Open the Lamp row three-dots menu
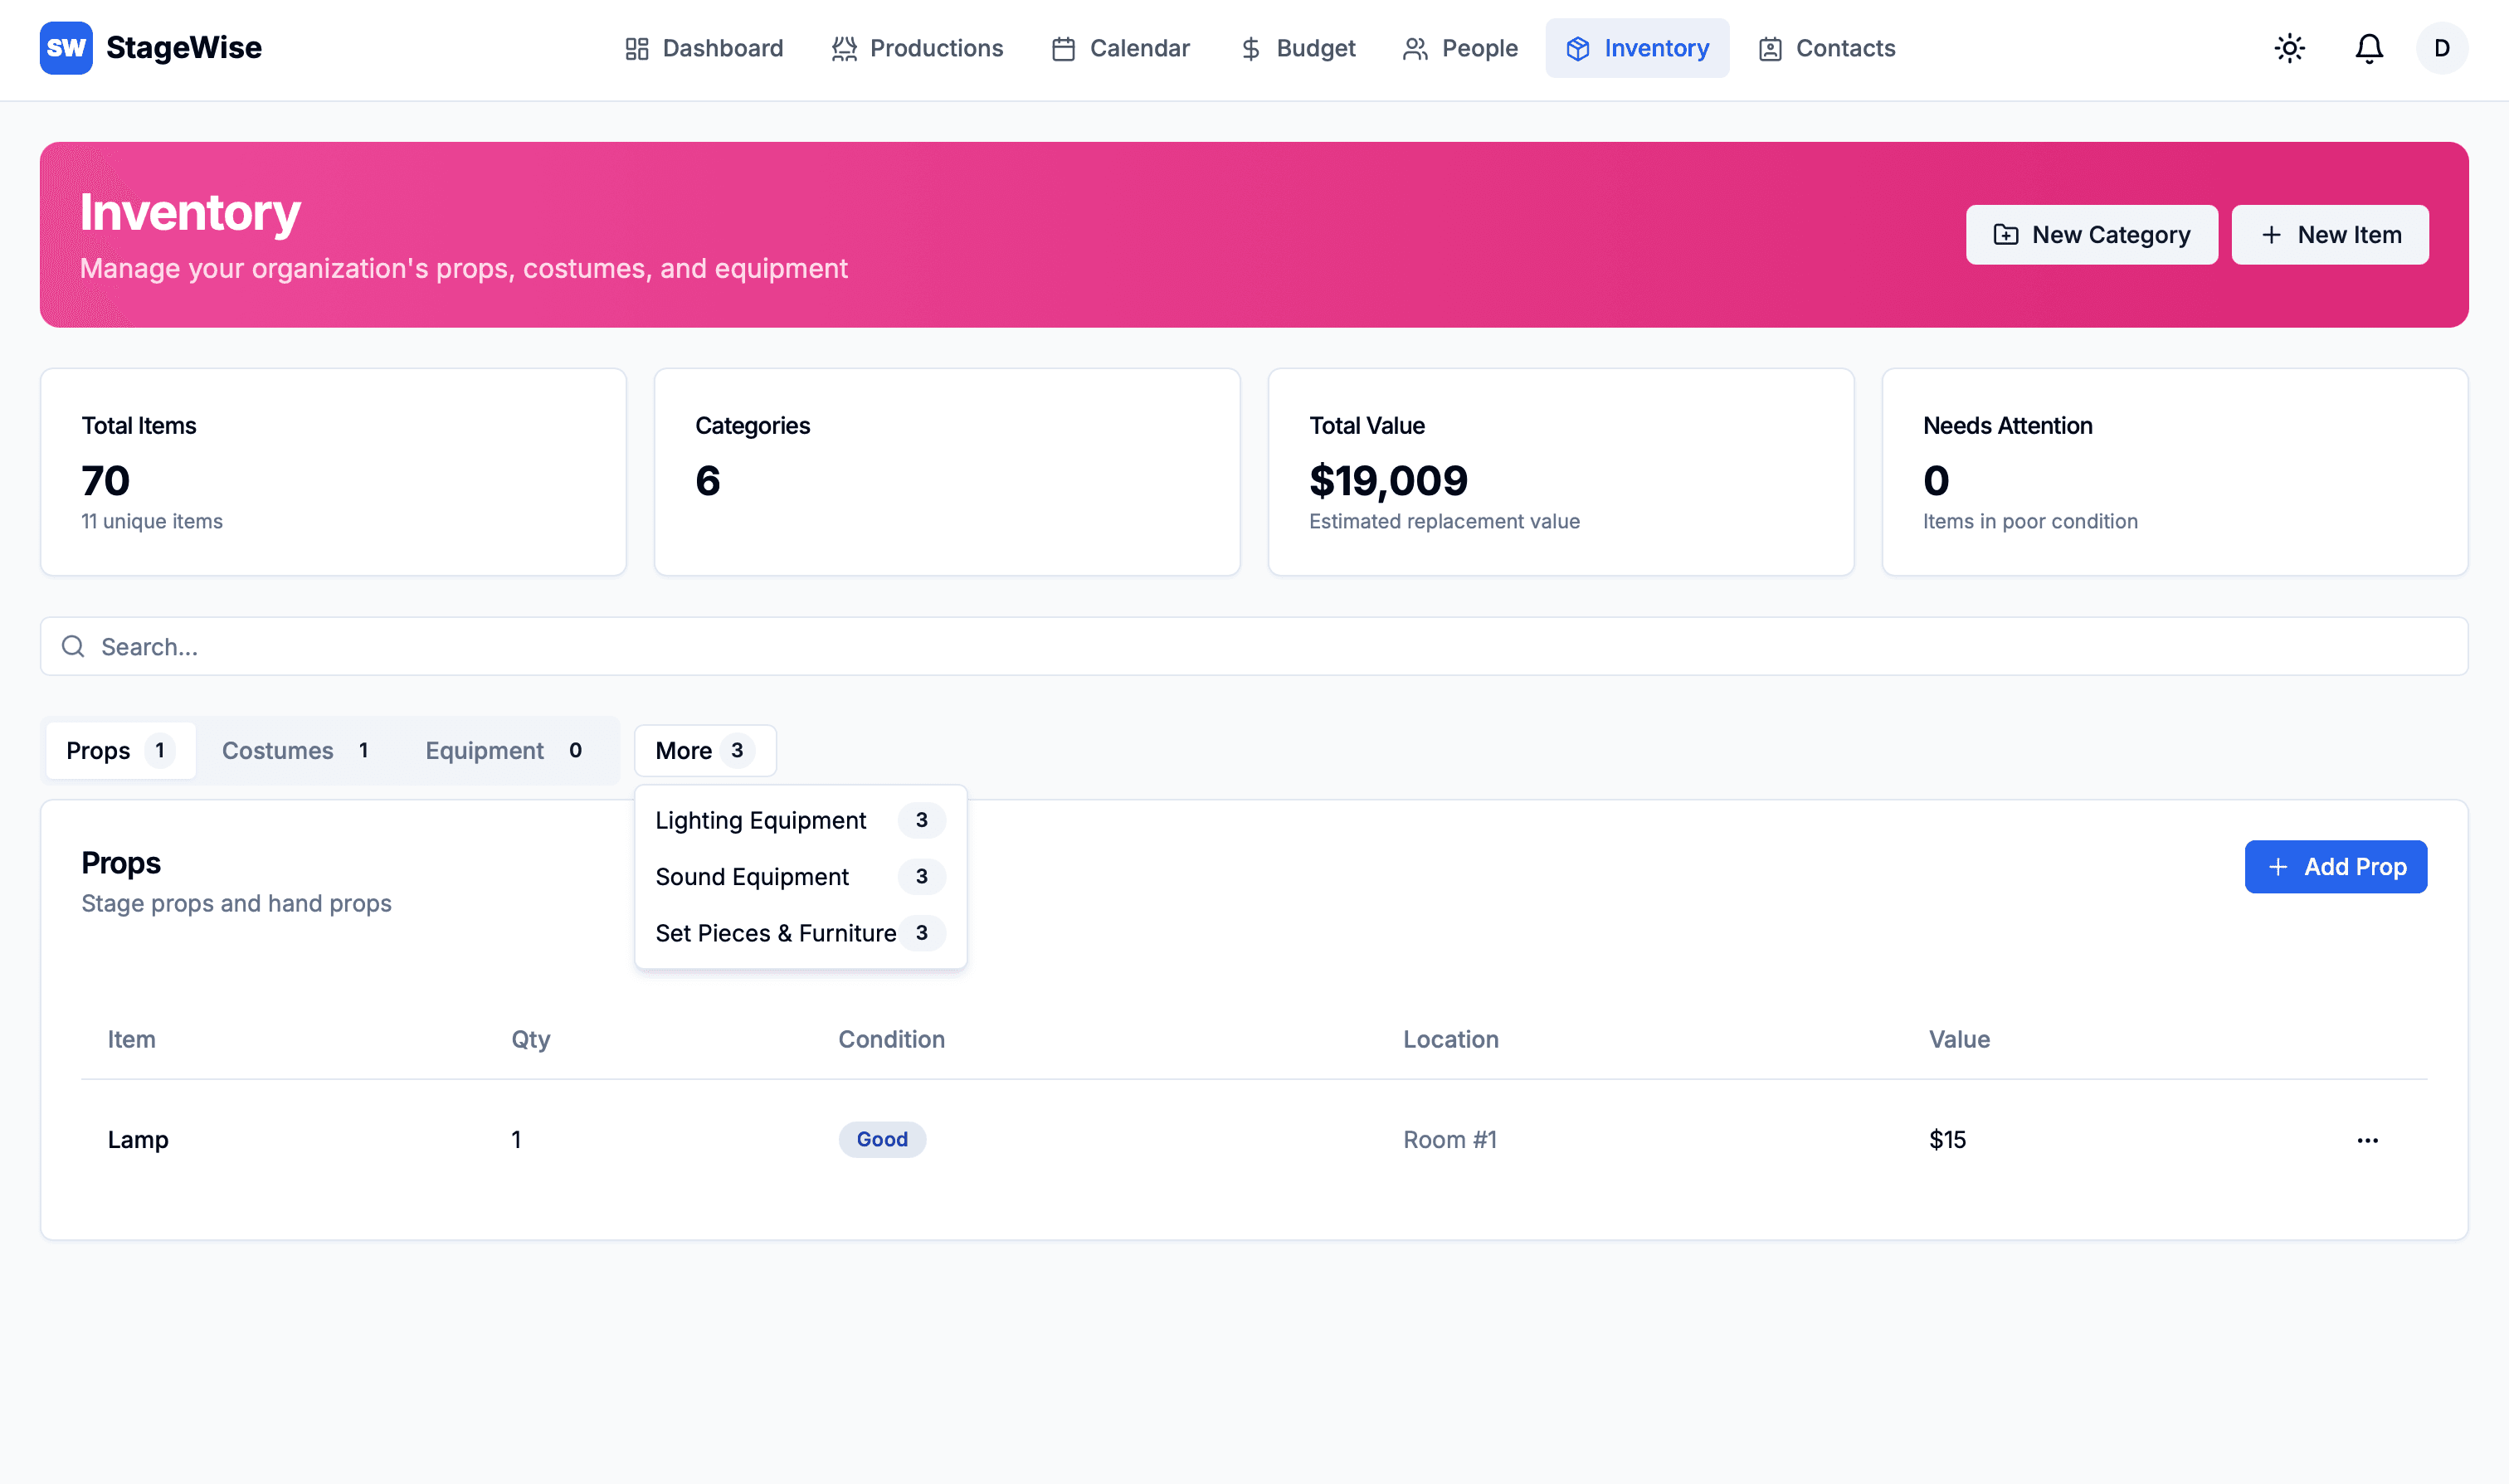The width and height of the screenshot is (2509, 1484). point(2367,1140)
